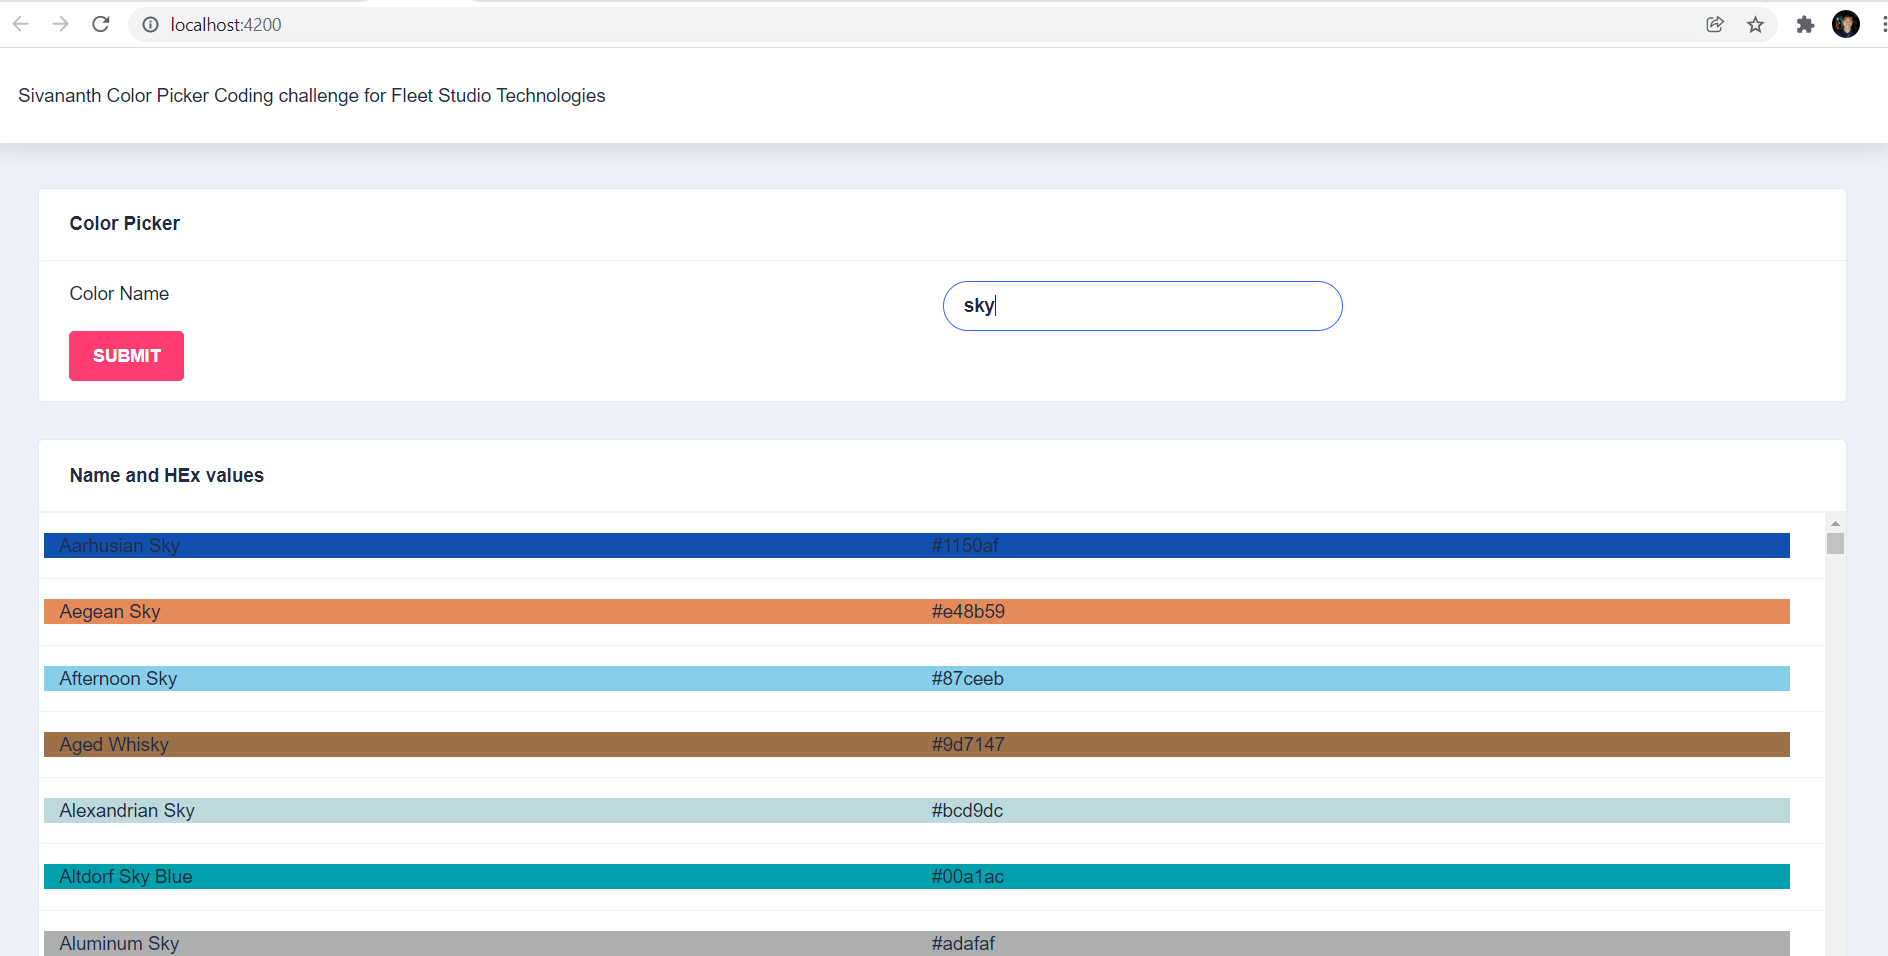Click the Color Picker section header
The height and width of the screenshot is (956, 1888).
tap(124, 224)
